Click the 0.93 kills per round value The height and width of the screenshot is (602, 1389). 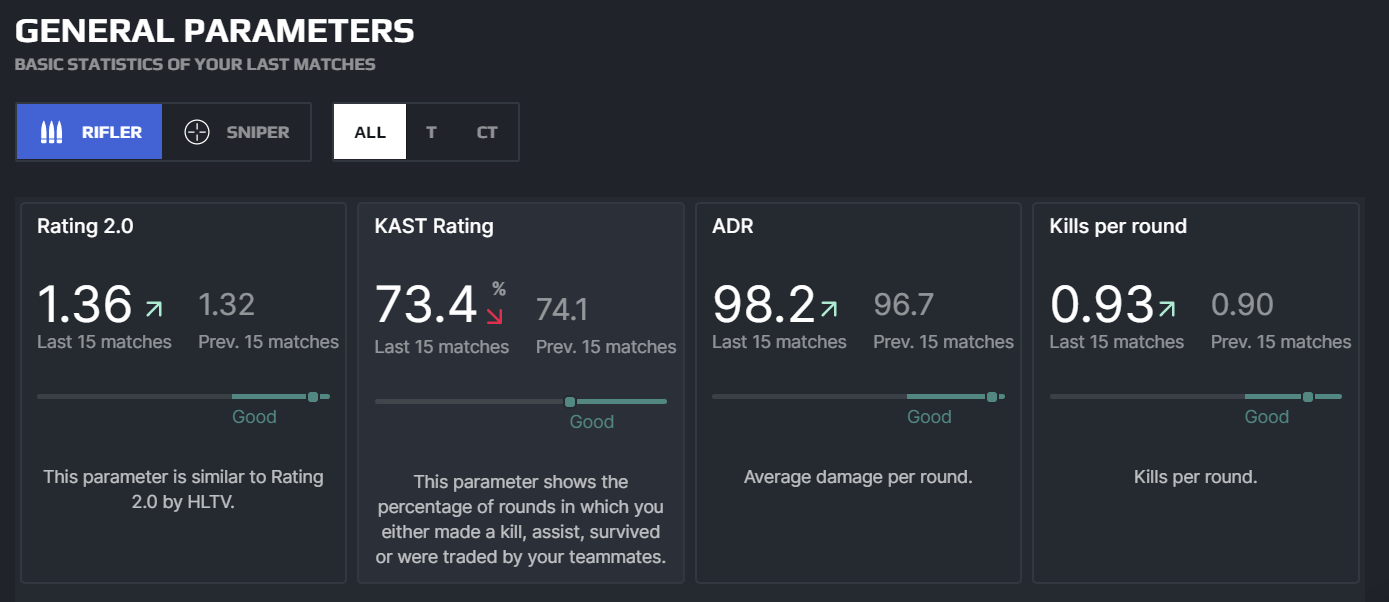point(1102,304)
